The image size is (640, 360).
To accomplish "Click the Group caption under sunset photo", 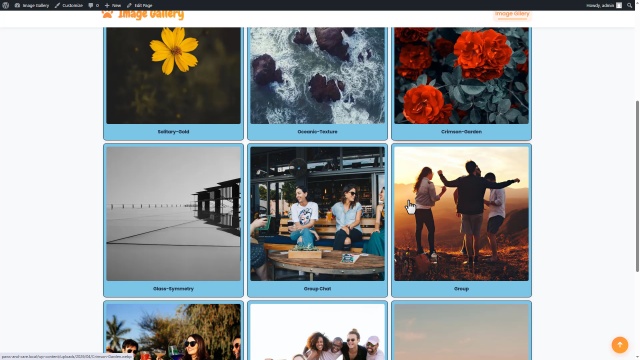I will (461, 289).
